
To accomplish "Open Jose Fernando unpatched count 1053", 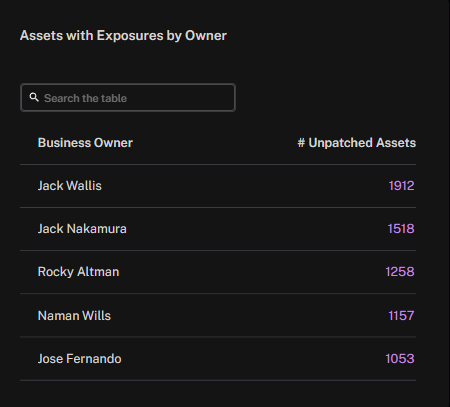I will [400, 359].
